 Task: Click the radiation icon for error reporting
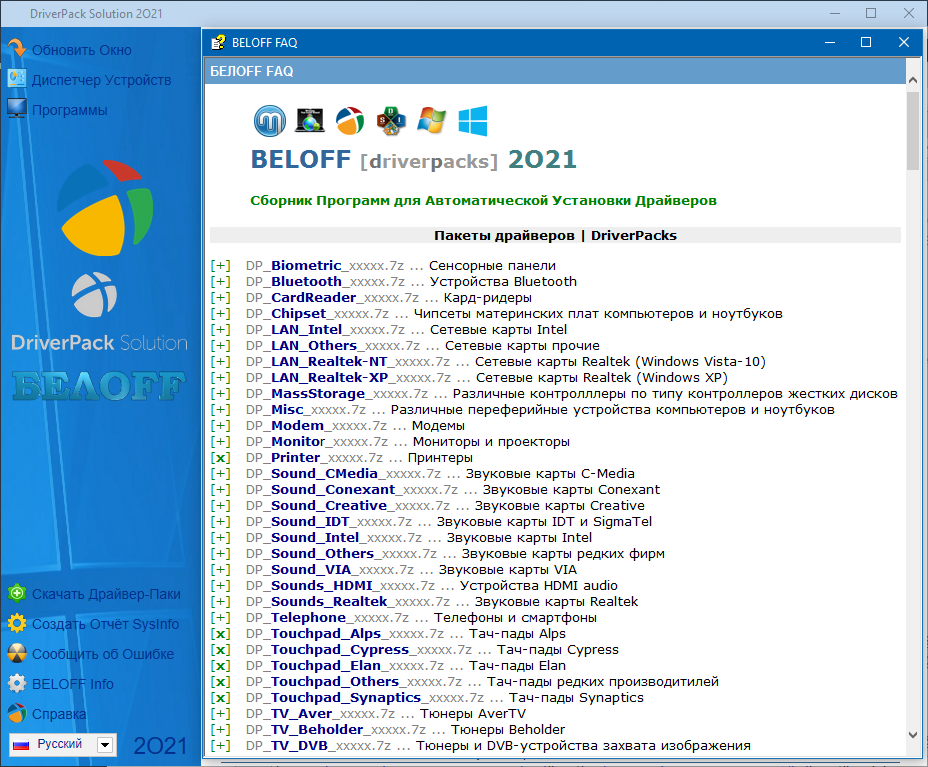click(x=16, y=654)
